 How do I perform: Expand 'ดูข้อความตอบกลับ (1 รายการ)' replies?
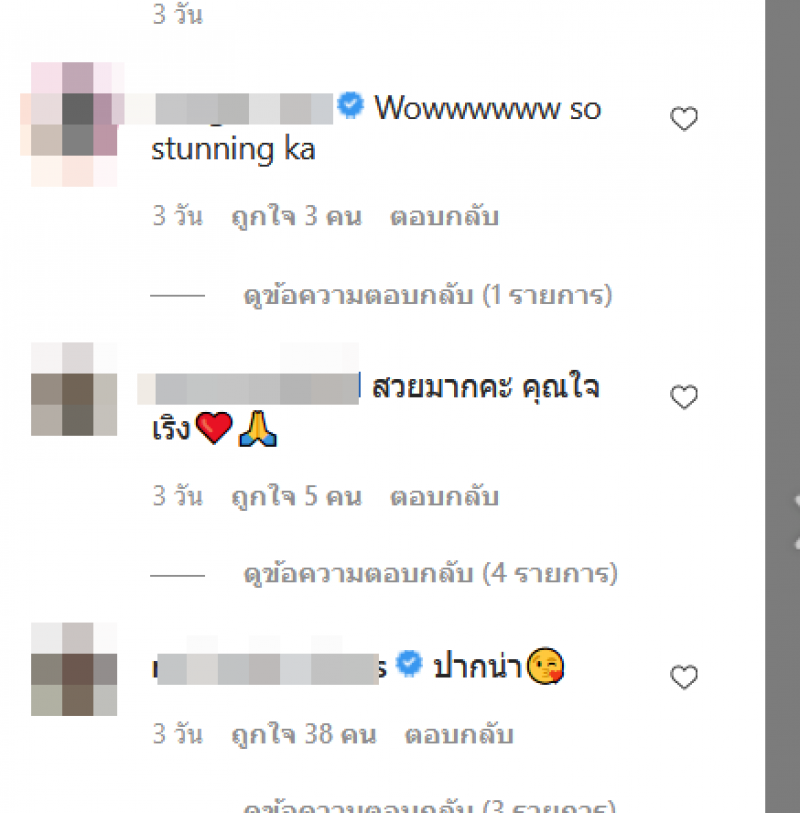[x=428, y=296]
